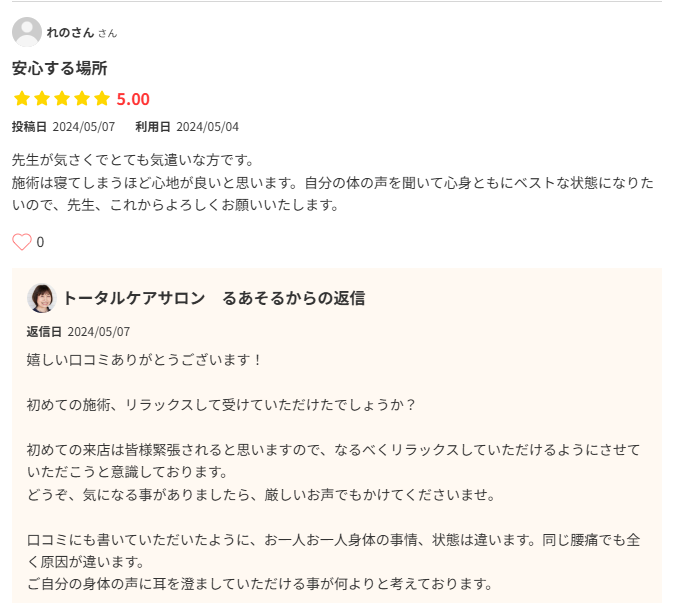
Task: Click the 利用日 2024/05/04 usage date
Action: [x=187, y=127]
